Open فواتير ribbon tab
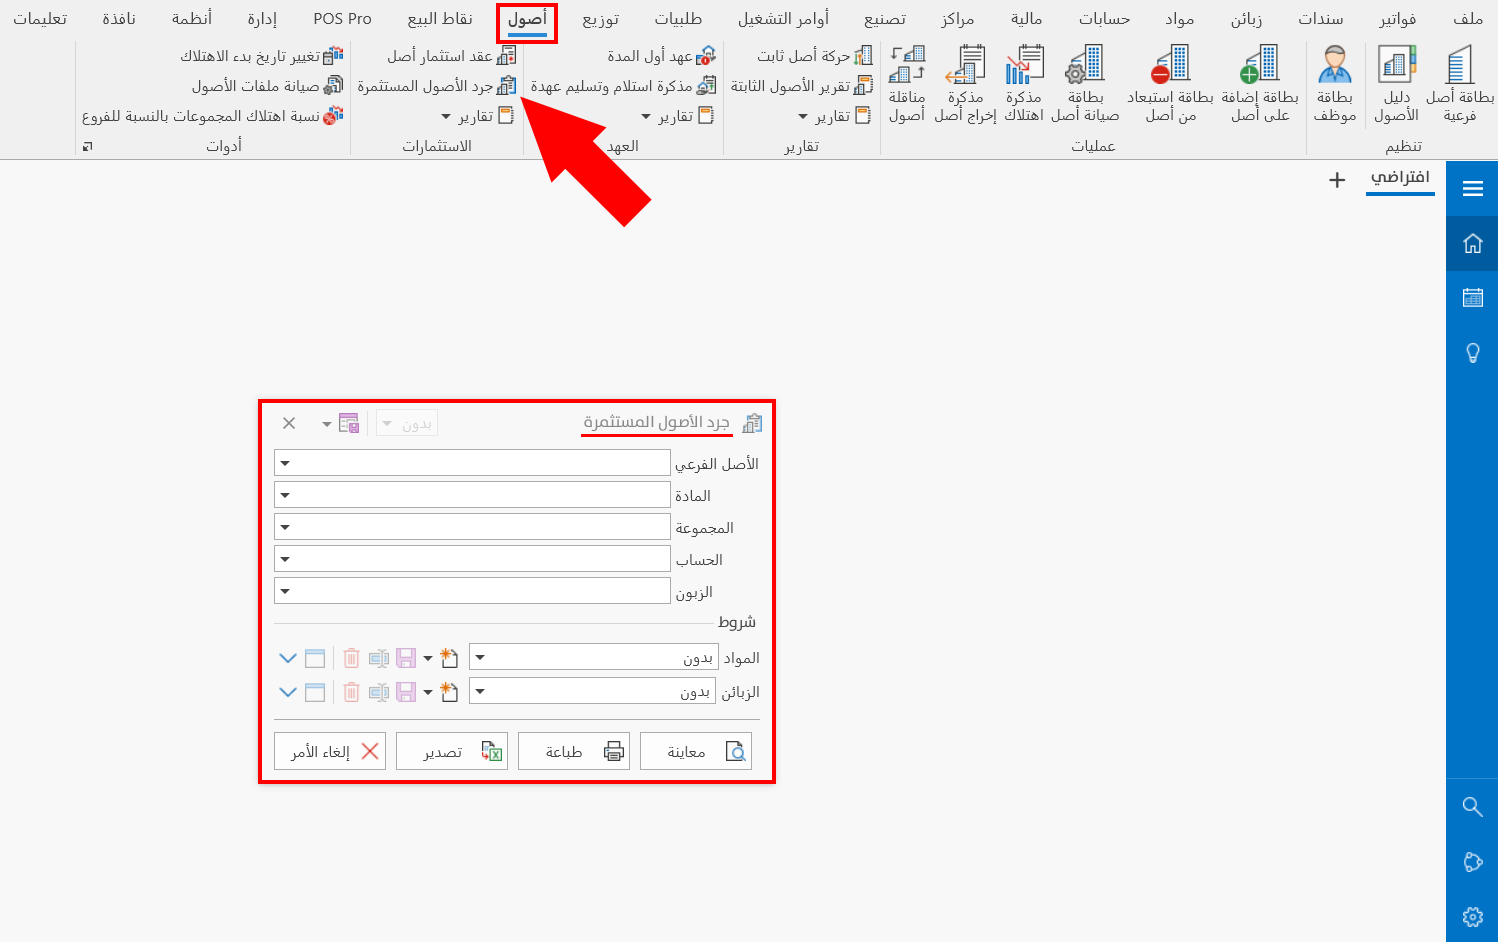 [1397, 19]
